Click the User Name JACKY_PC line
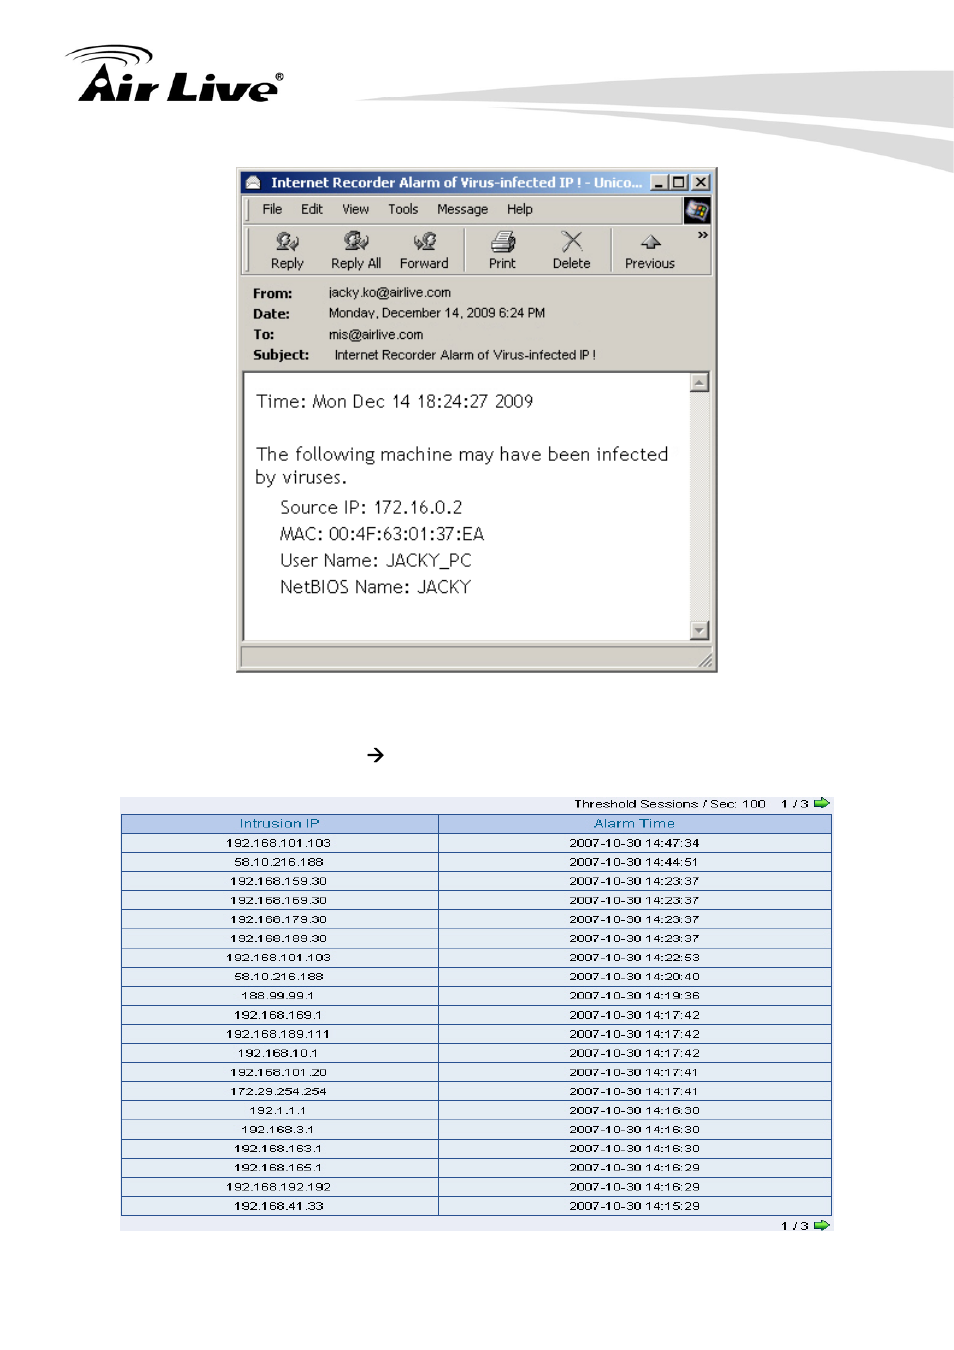This screenshot has width=954, height=1350. pos(376,560)
